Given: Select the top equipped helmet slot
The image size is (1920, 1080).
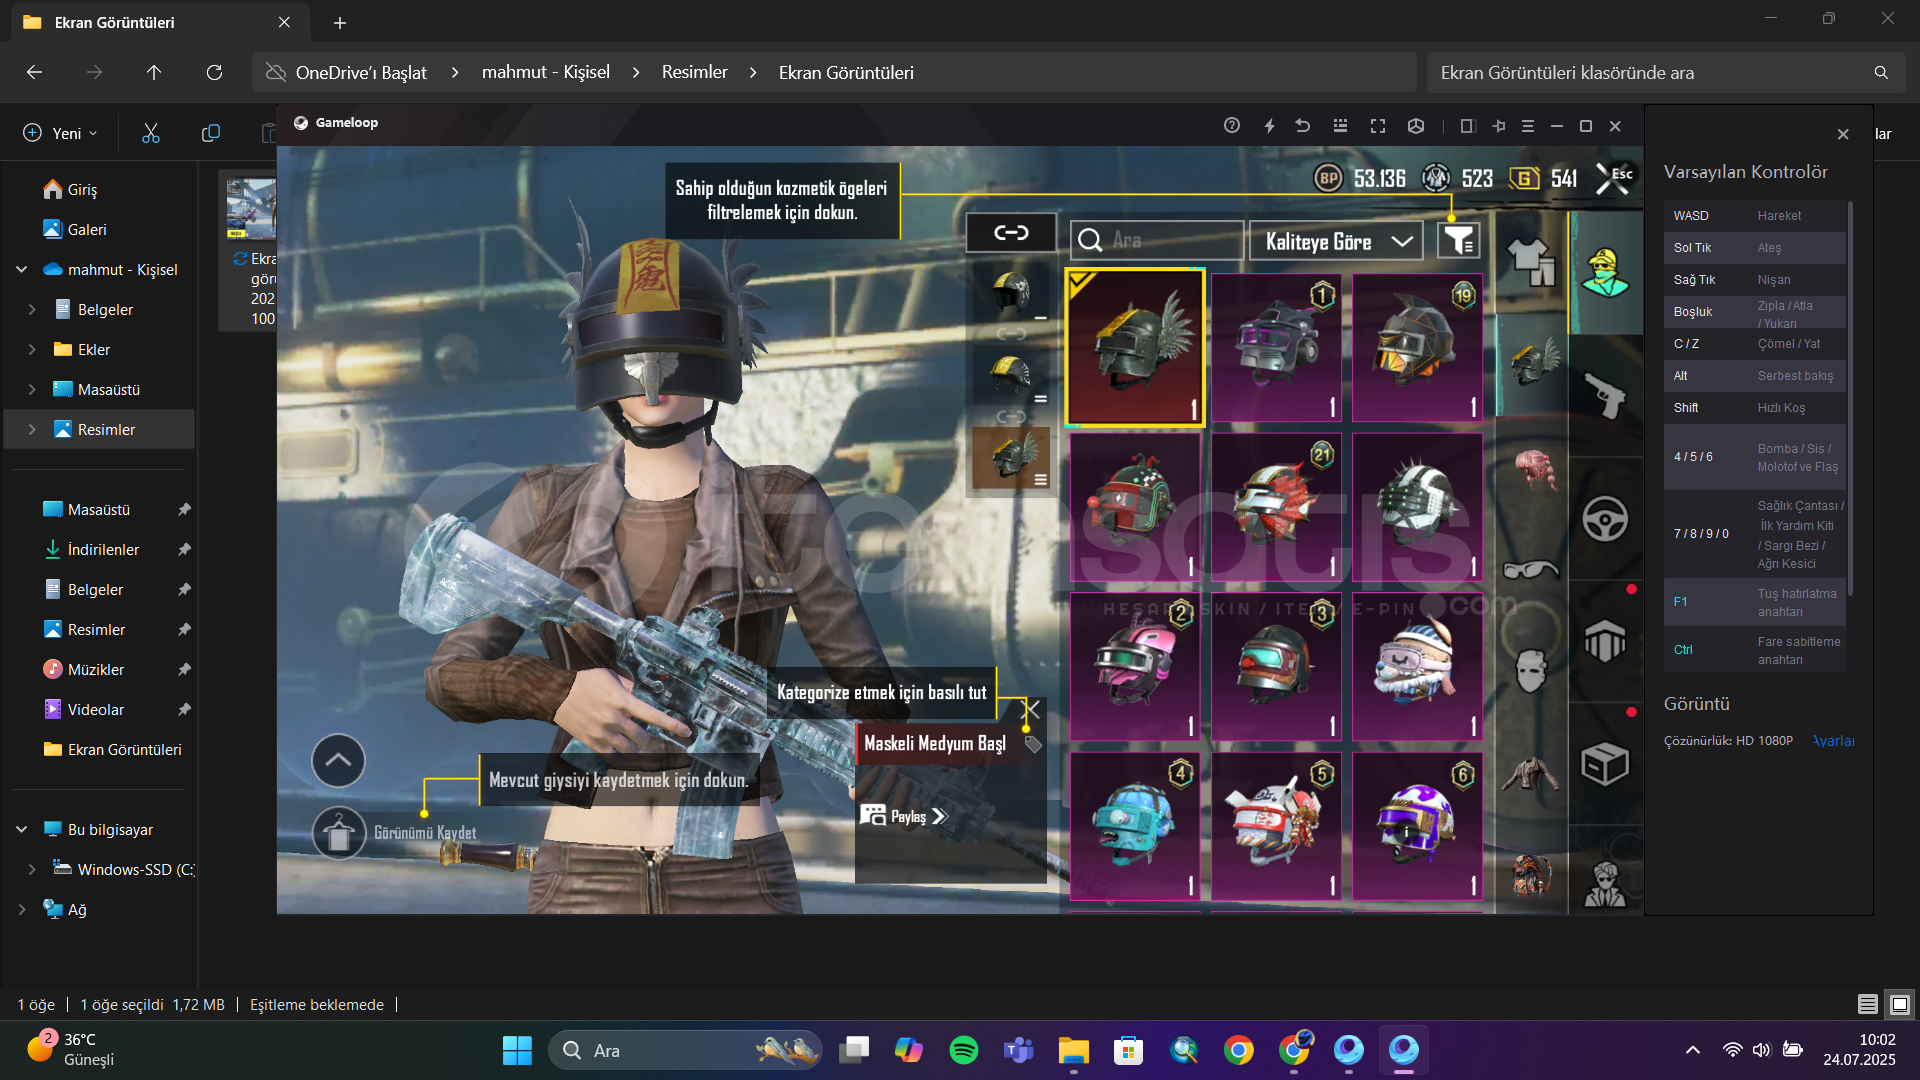Looking at the screenshot, I should click(1011, 292).
